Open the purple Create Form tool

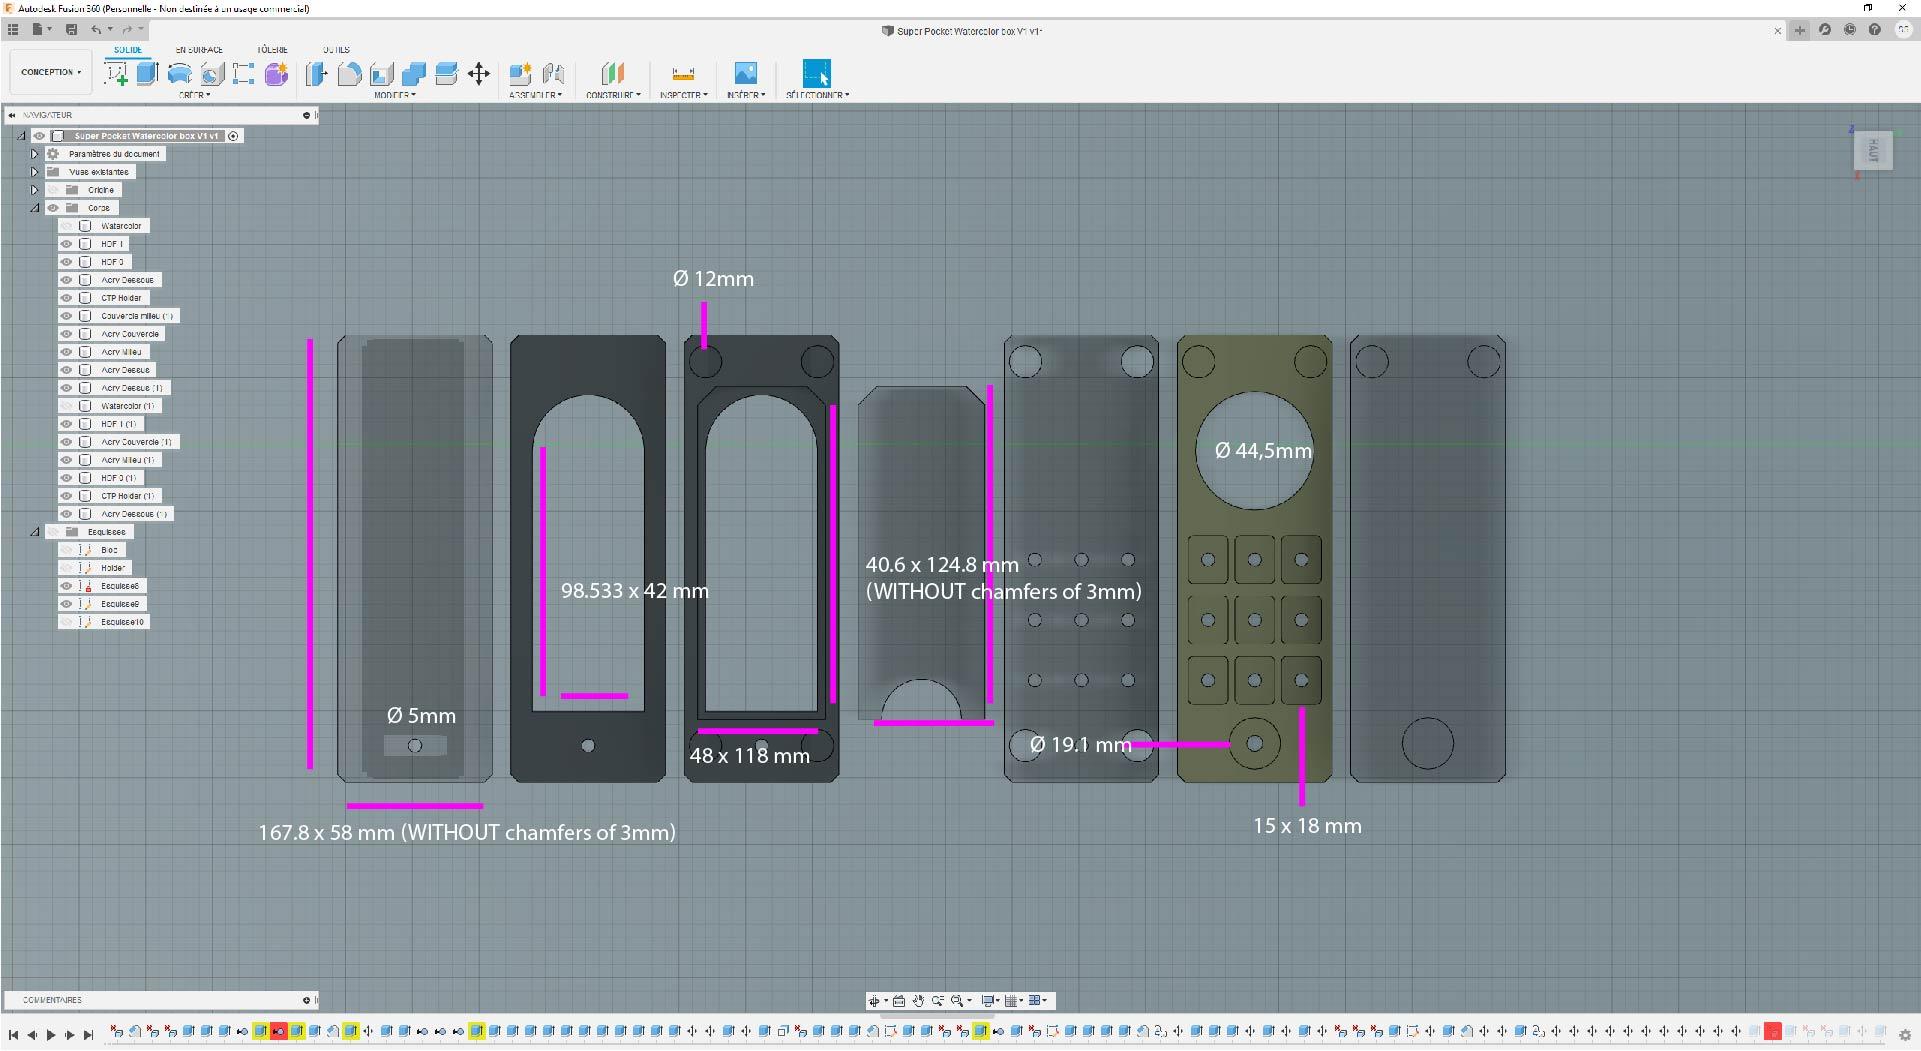277,73
